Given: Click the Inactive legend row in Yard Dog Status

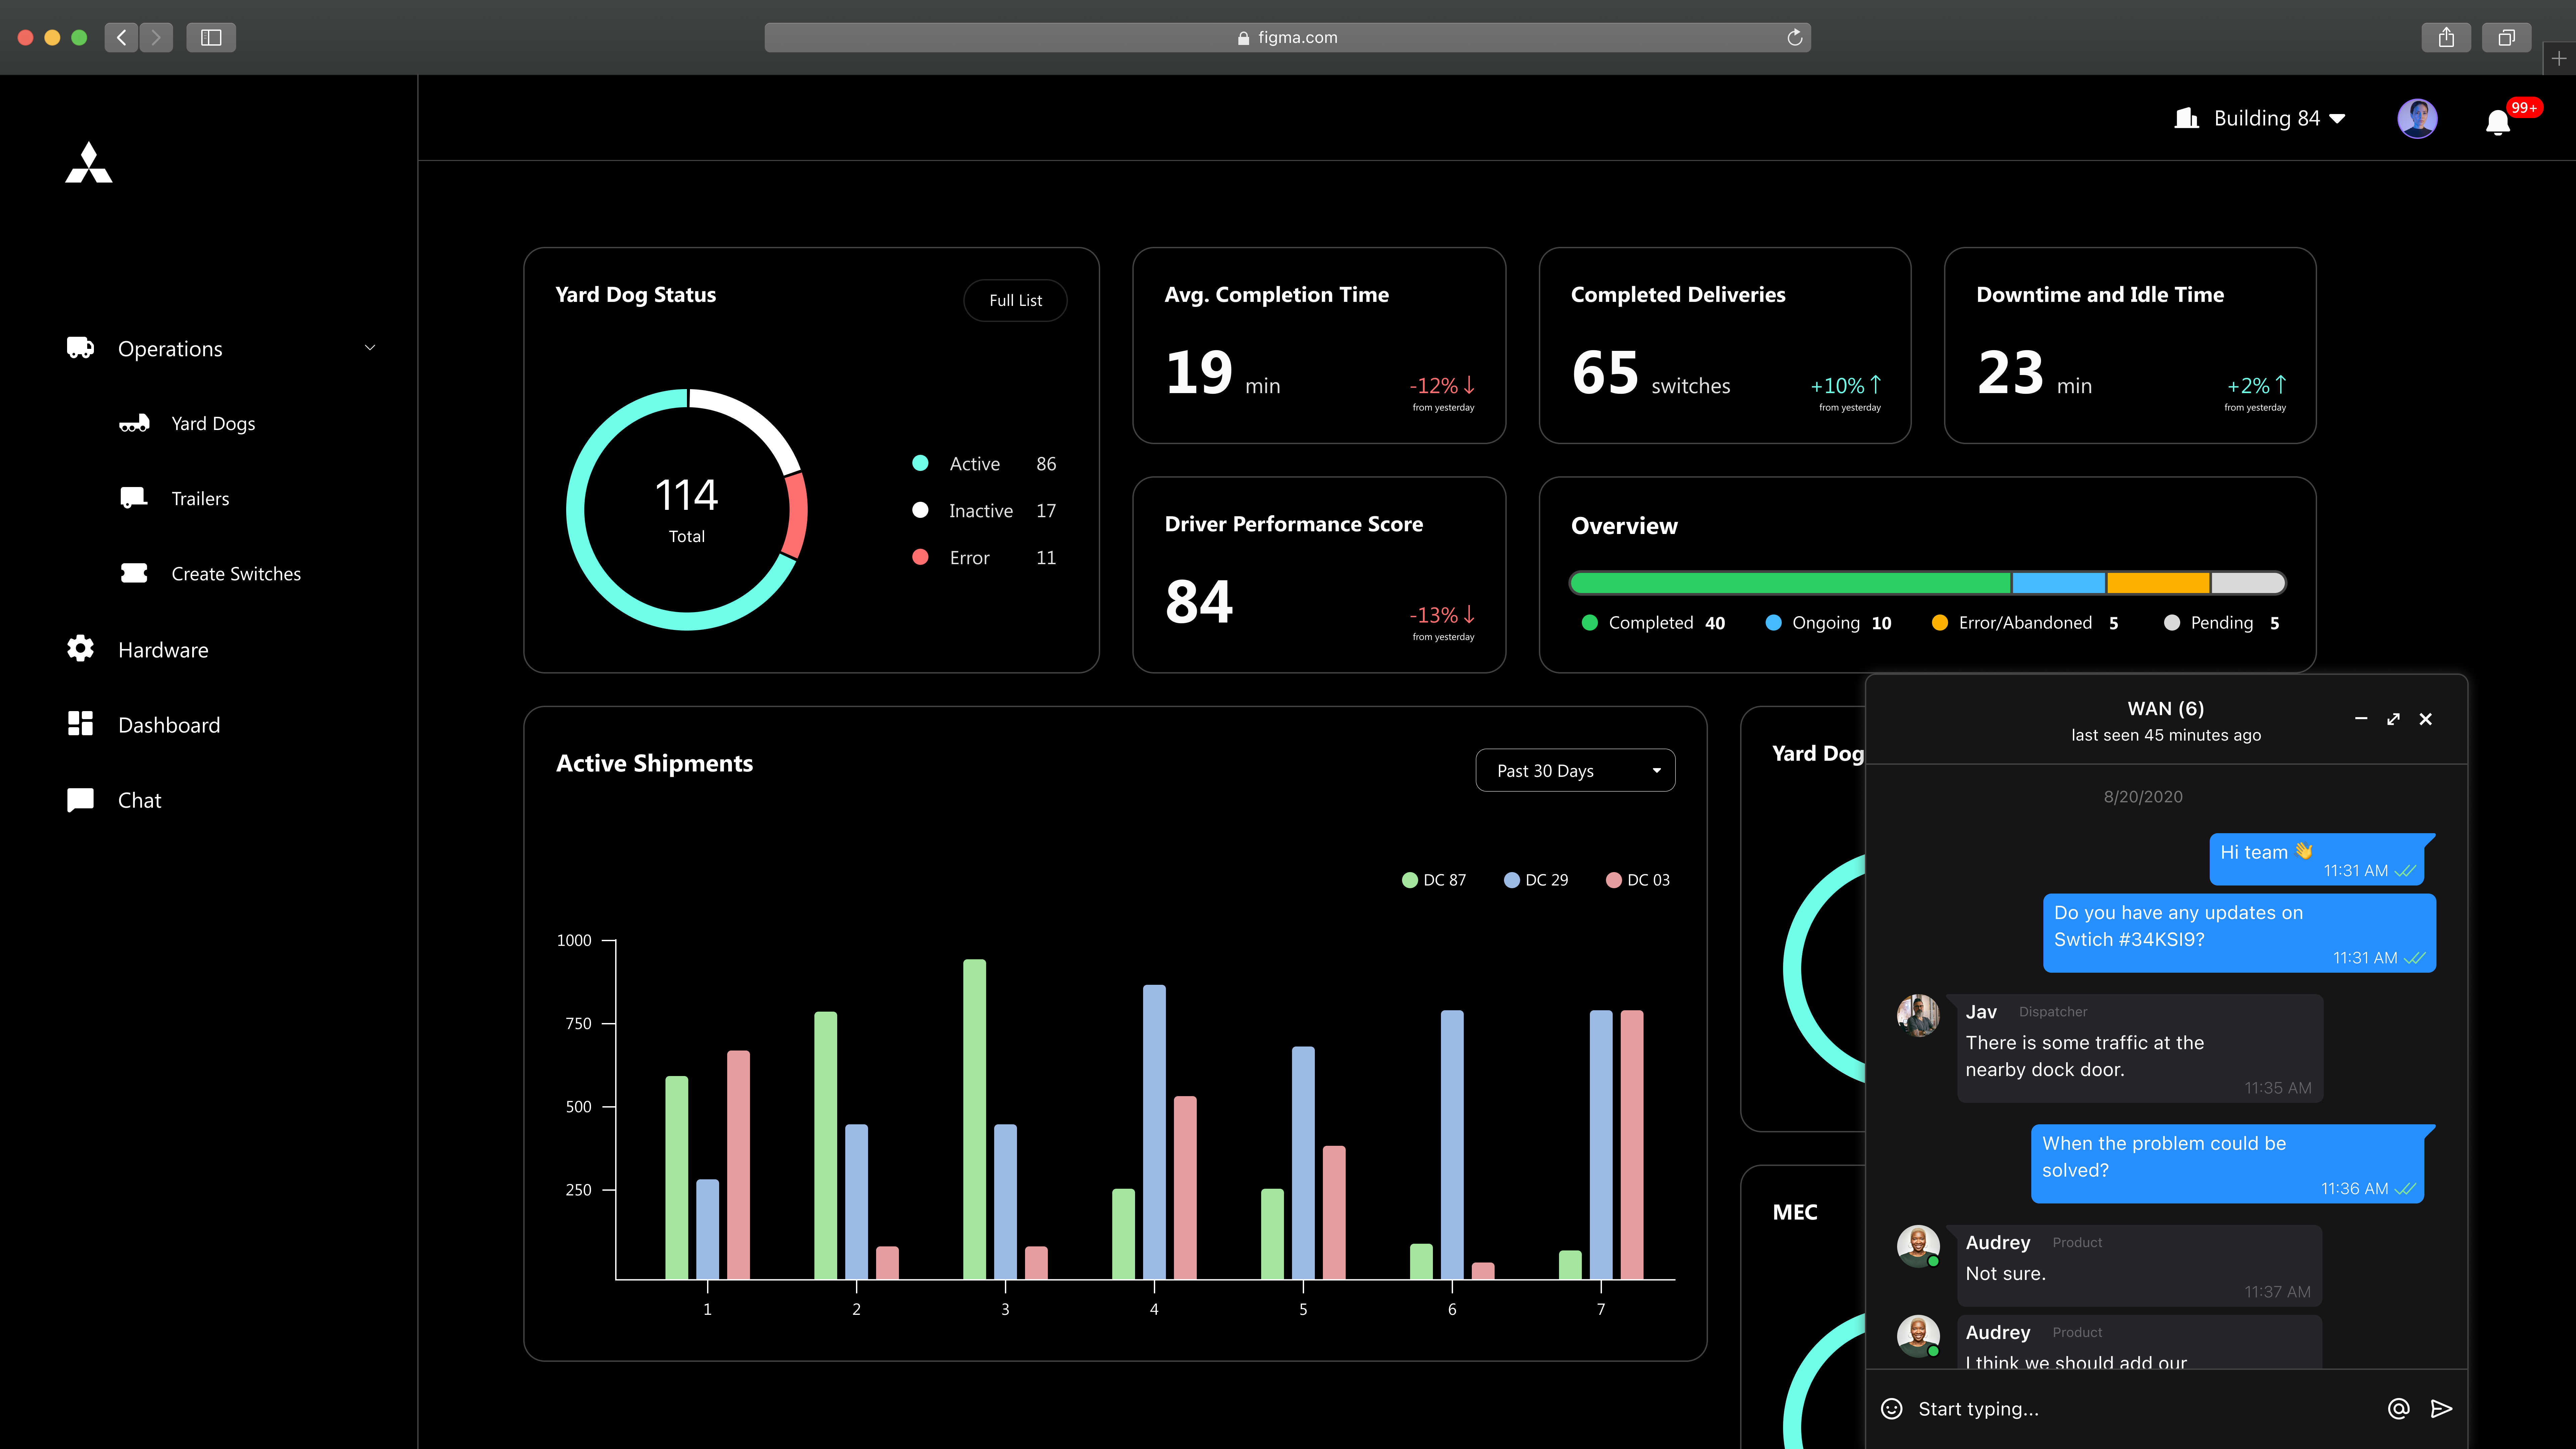Looking at the screenshot, I should pos(984,510).
